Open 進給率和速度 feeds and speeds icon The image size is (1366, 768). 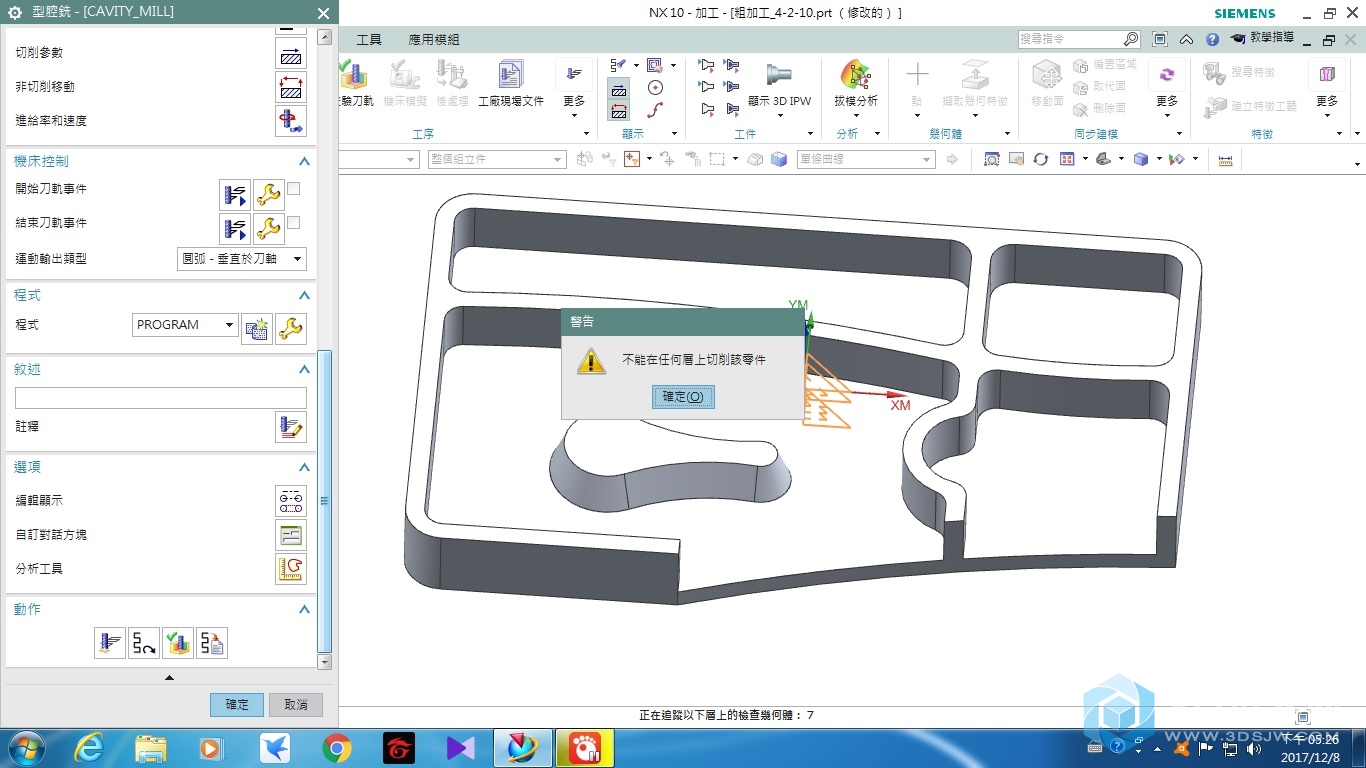coord(291,121)
